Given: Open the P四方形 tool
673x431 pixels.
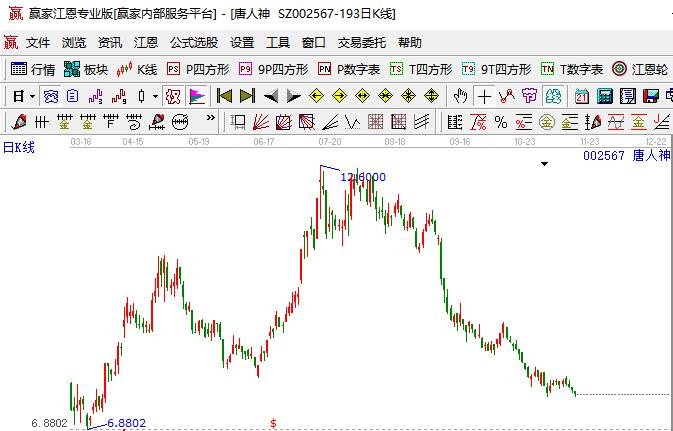Looking at the screenshot, I should 198,69.
